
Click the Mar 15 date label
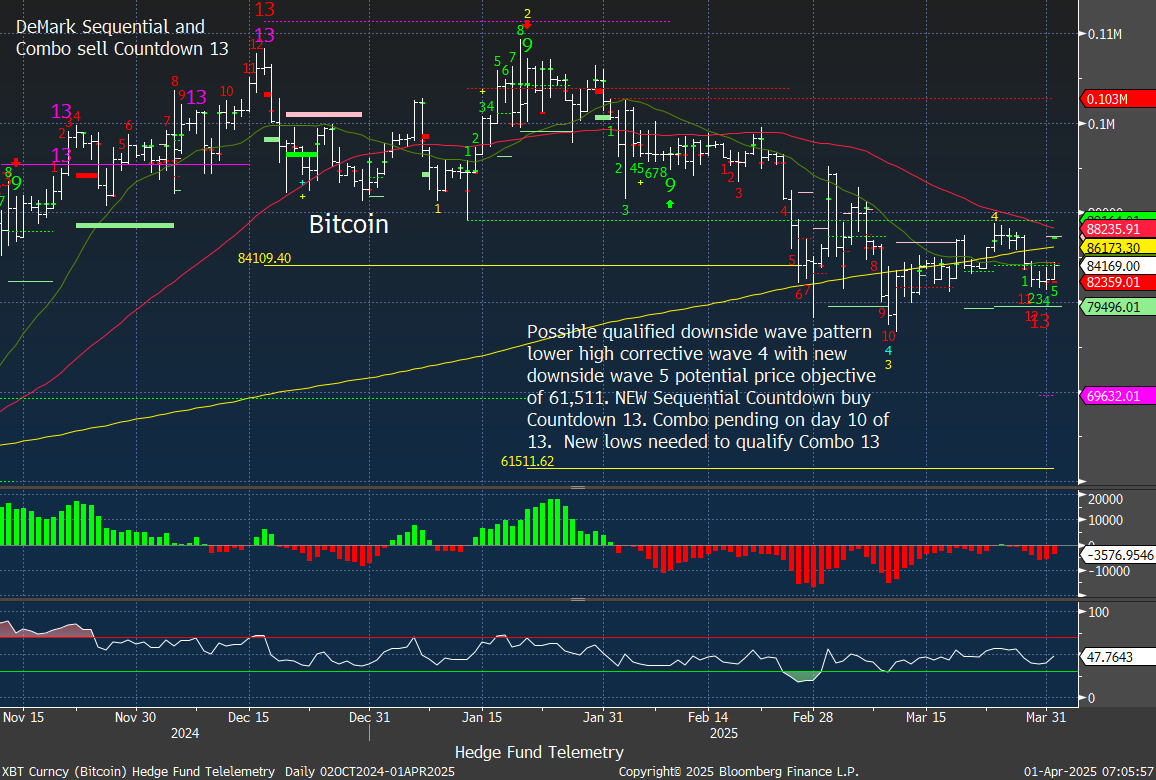tap(926, 717)
